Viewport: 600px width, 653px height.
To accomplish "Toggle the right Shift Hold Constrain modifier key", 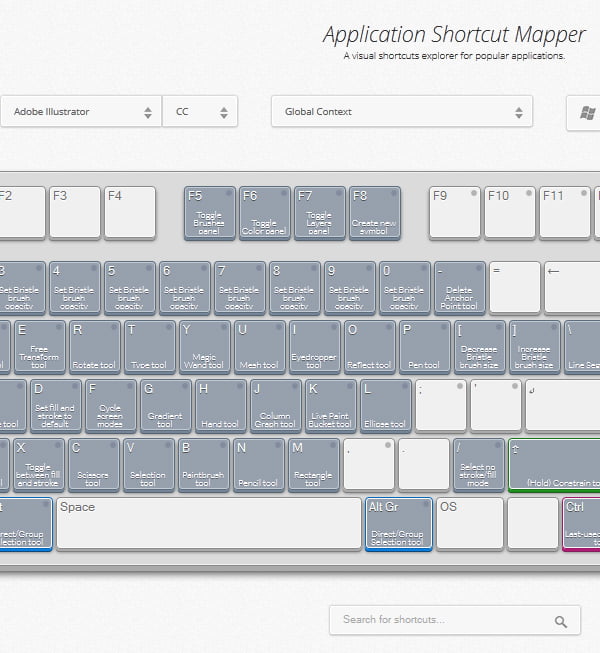I will [x=554, y=465].
